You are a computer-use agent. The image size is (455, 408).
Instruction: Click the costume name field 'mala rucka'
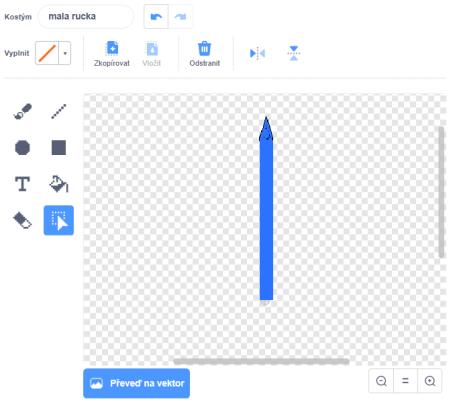86,16
